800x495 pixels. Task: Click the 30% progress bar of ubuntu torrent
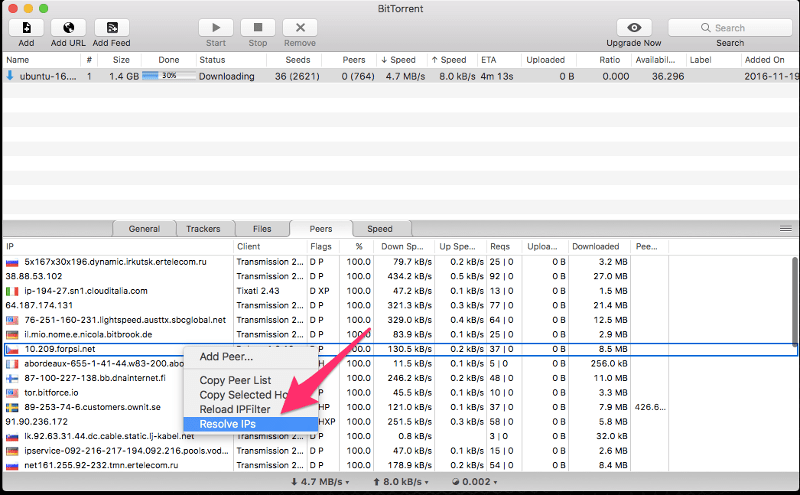pos(168,76)
